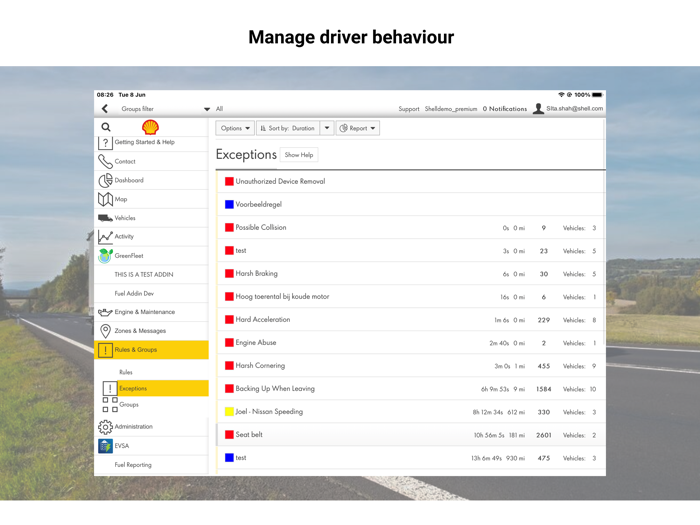Open Getting Started & Help question icon
The width and height of the screenshot is (700, 525).
[105, 143]
